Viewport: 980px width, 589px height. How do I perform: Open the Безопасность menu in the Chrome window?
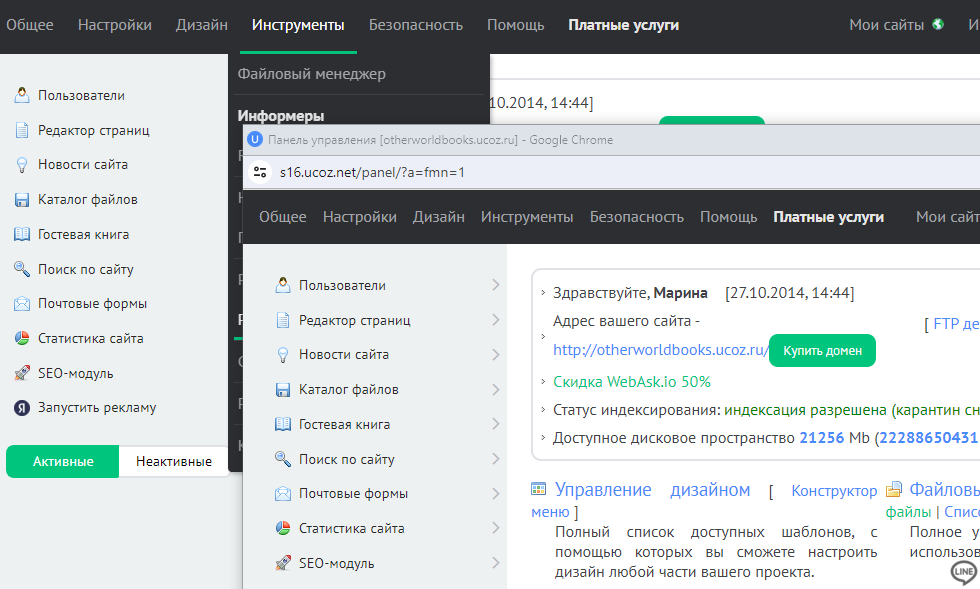coord(637,217)
